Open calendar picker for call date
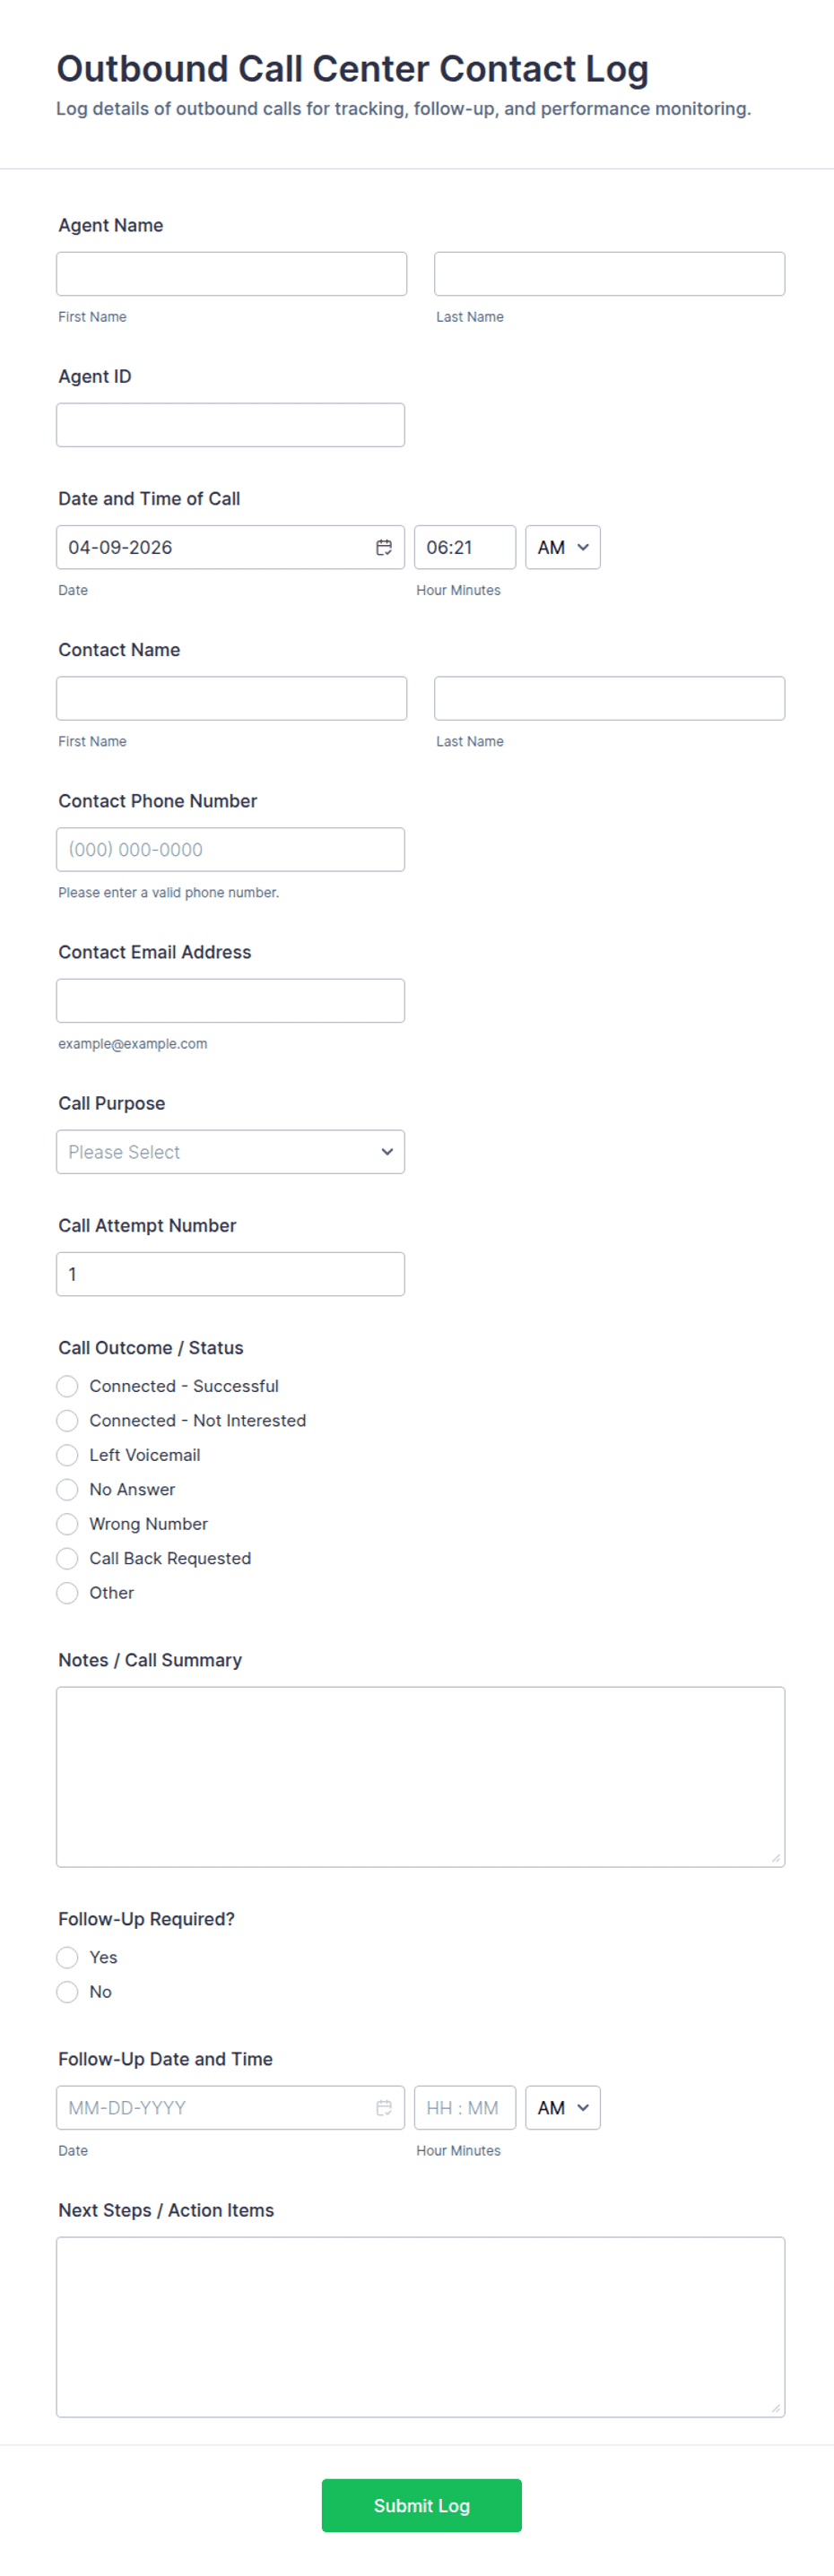 (x=383, y=547)
